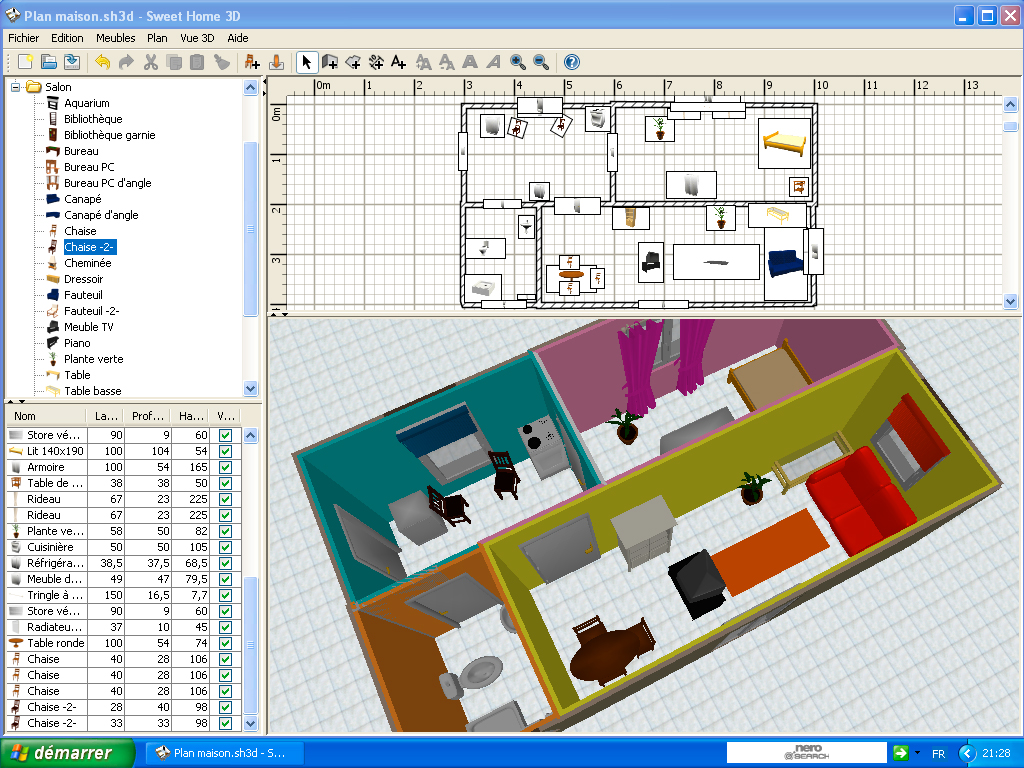The image size is (1024, 768).
Task: Open taskbar tray dropdown arrow
Action: tap(918, 753)
